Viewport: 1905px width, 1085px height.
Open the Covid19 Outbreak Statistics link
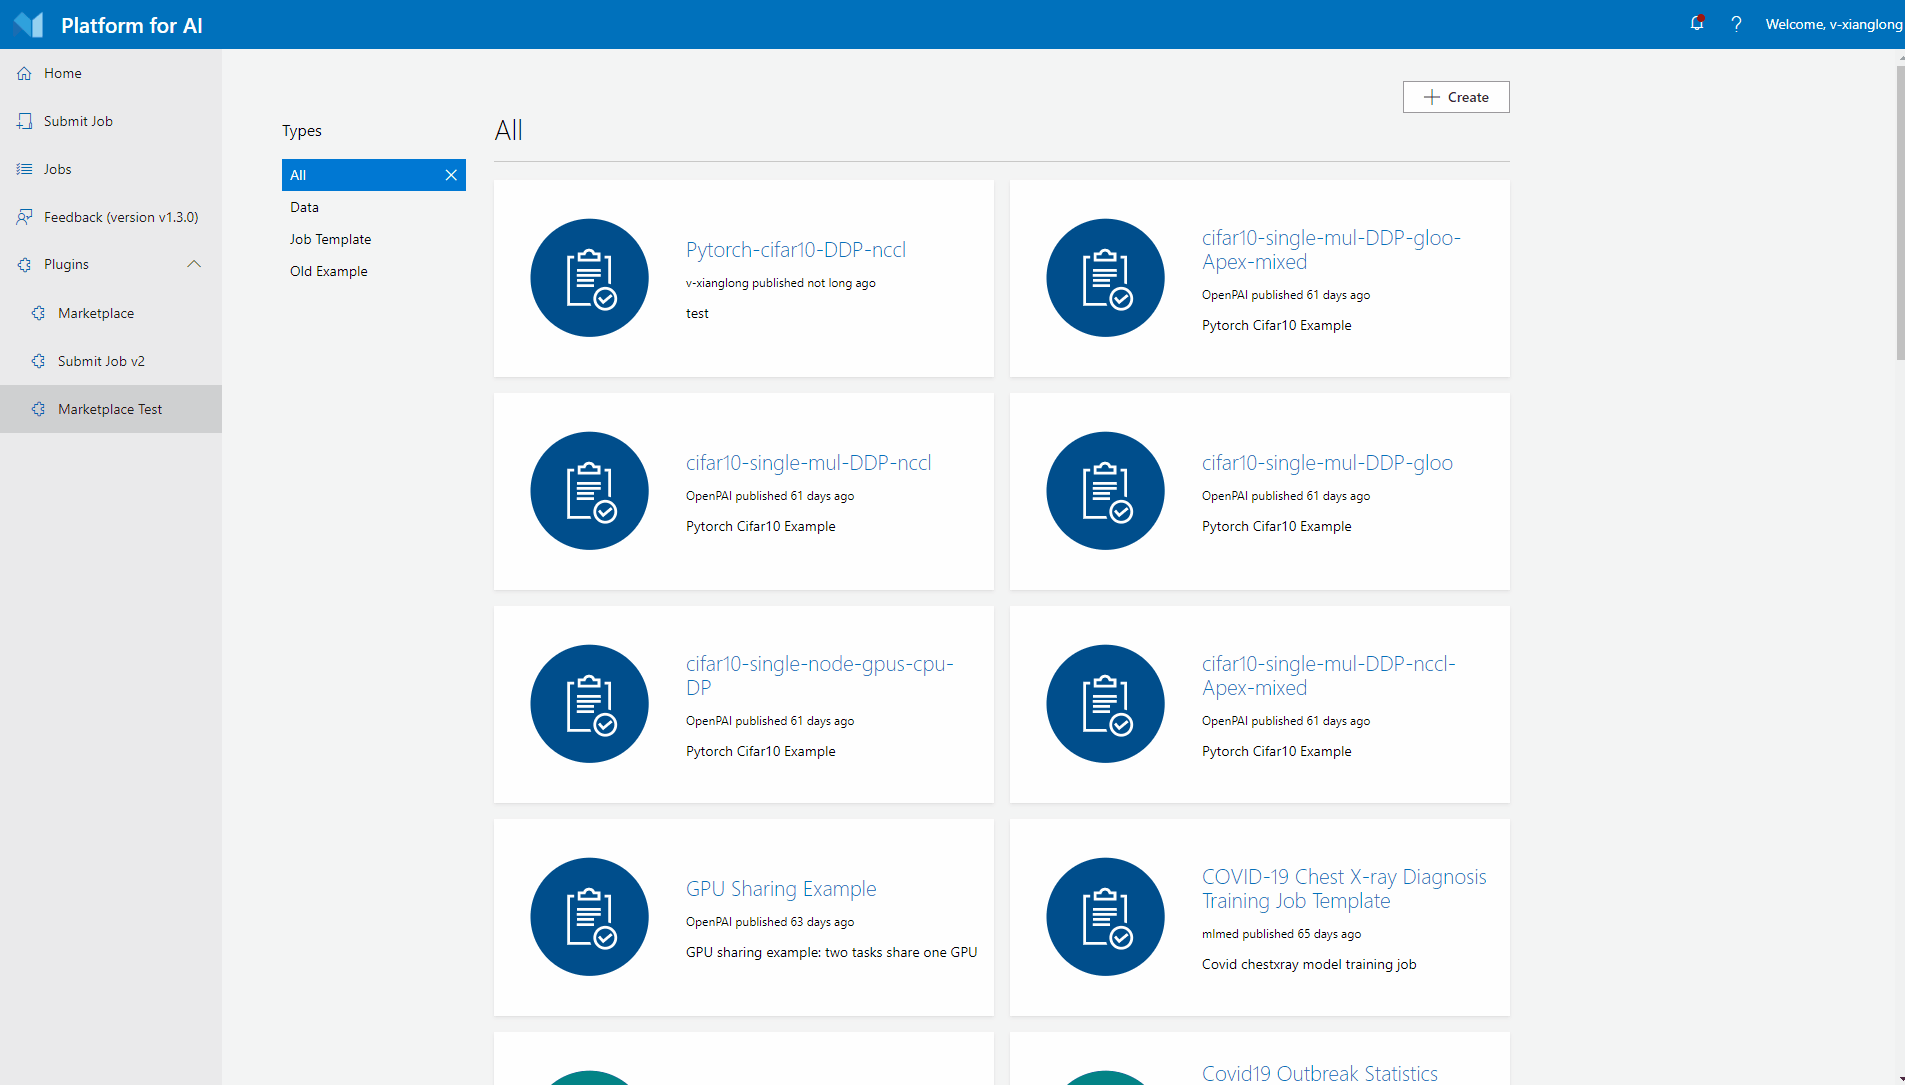click(1320, 1073)
